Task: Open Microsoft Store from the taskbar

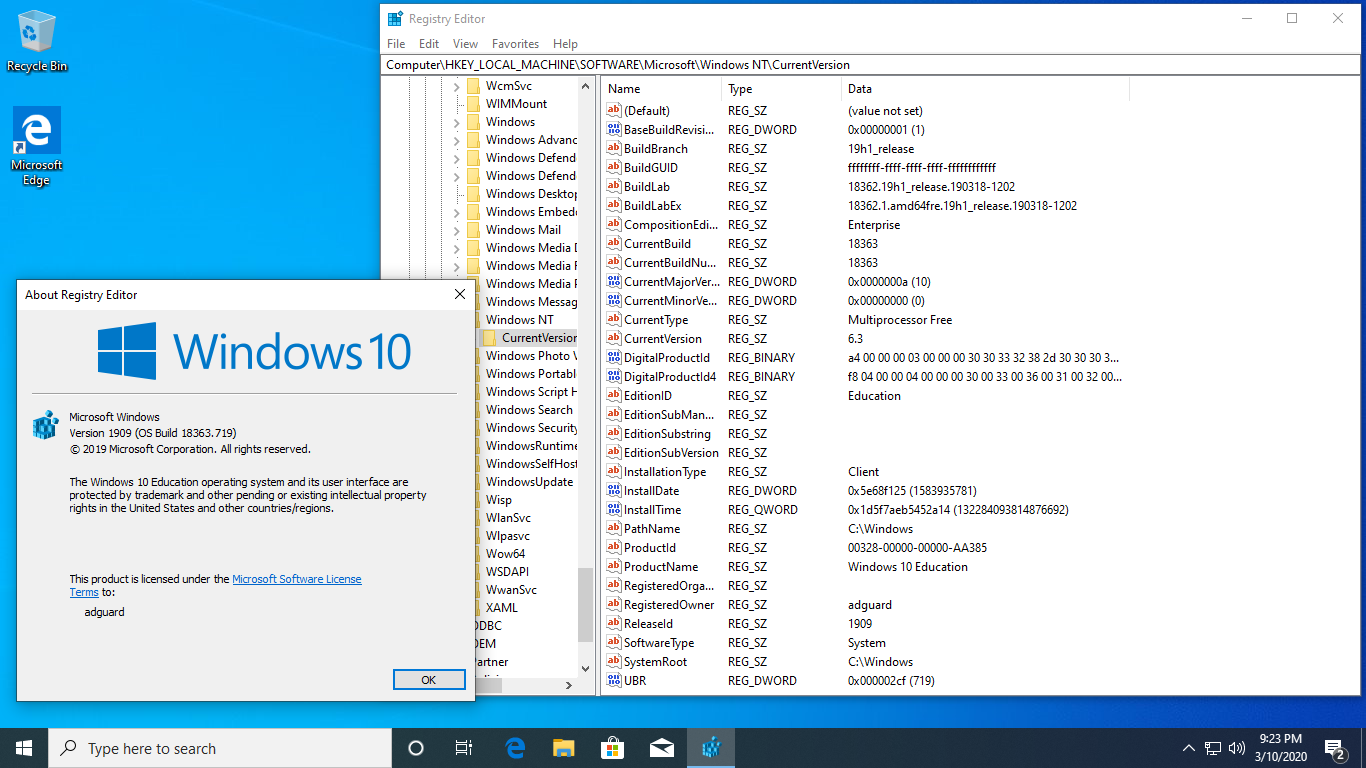Action: click(613, 748)
